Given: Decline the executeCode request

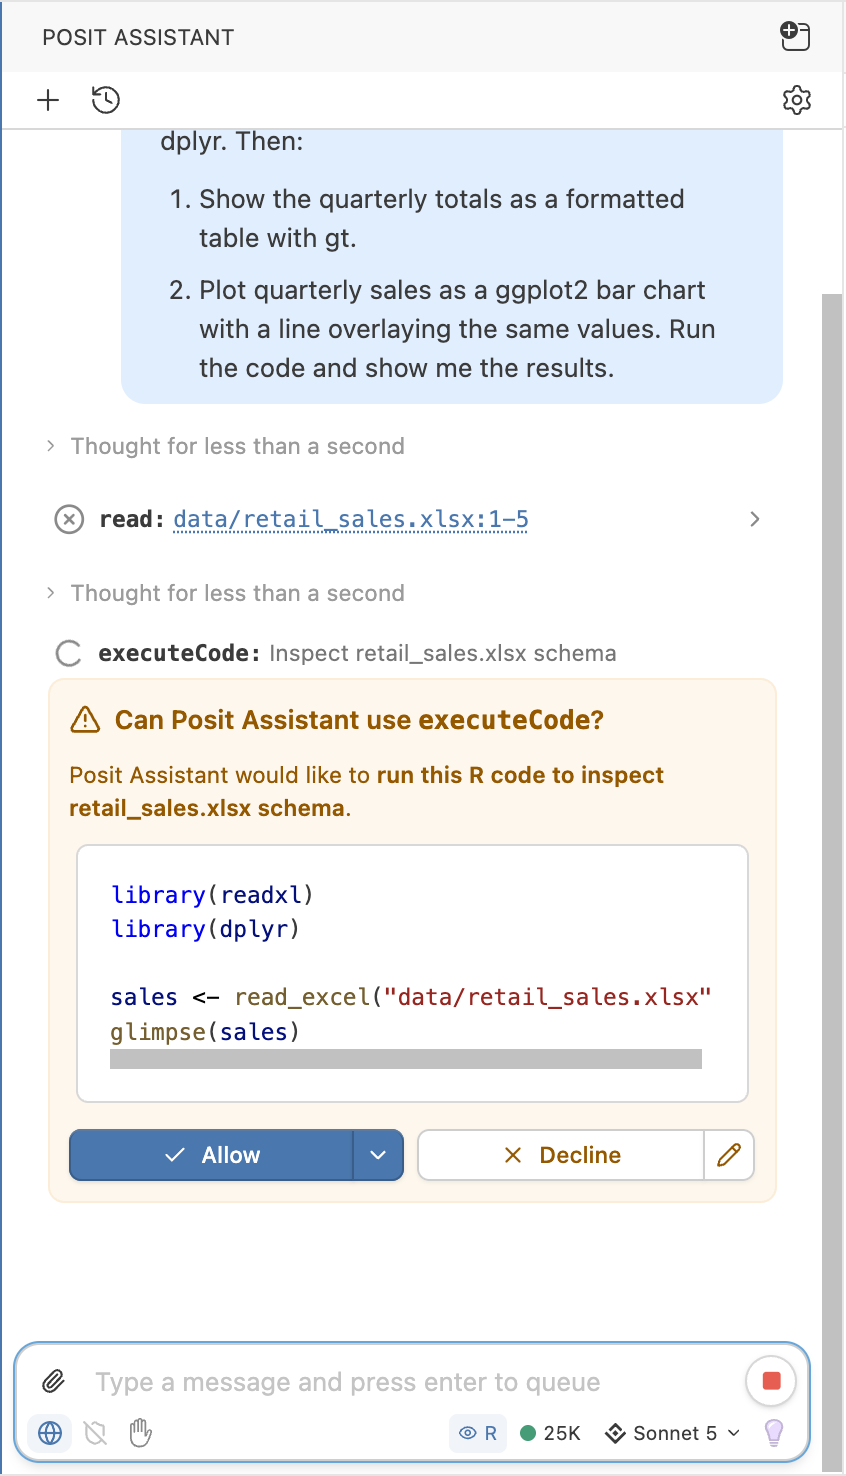Looking at the screenshot, I should (x=561, y=1155).
